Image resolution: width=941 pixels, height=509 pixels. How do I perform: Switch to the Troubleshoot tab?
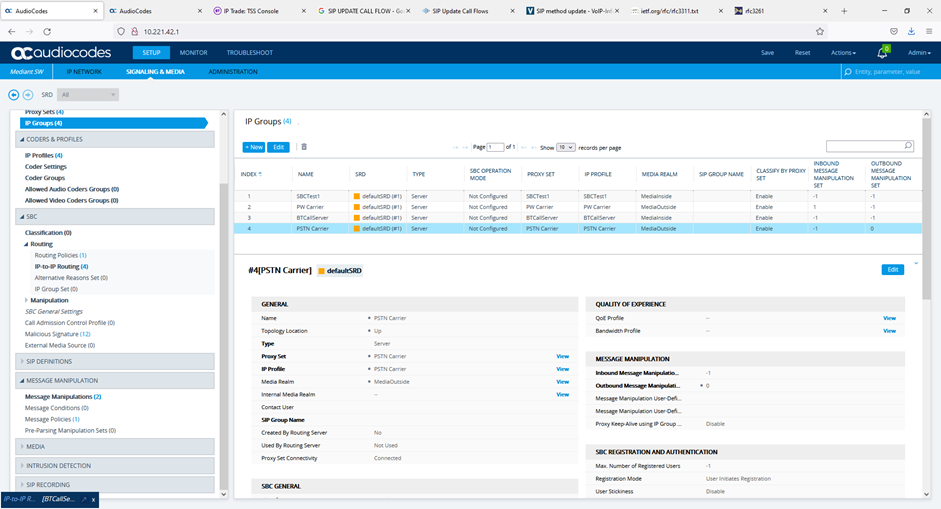250,53
